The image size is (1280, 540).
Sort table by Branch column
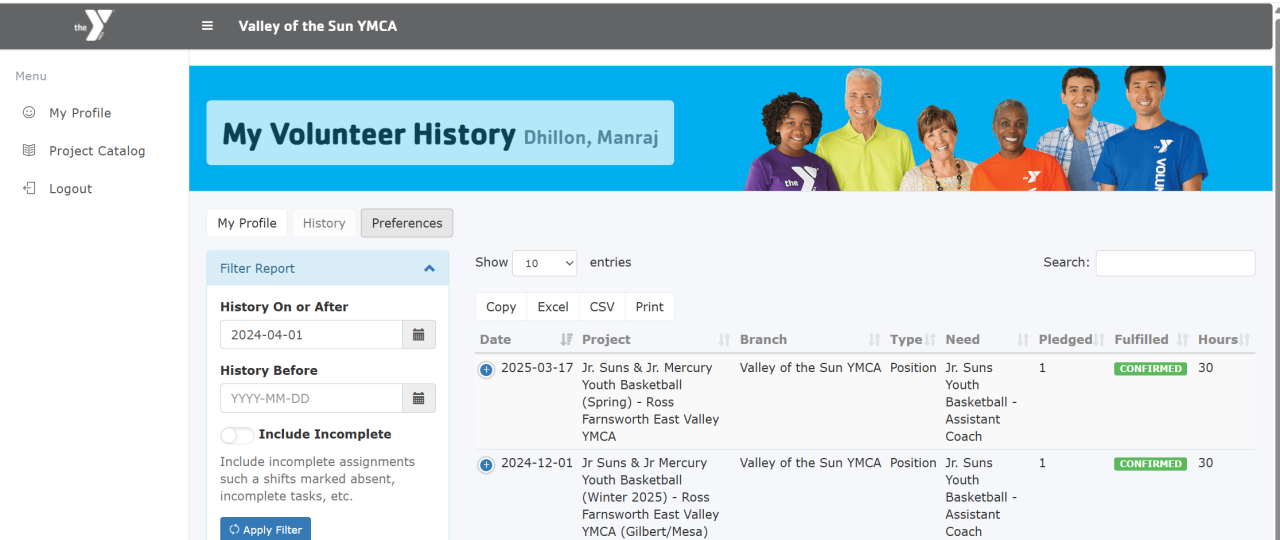[810, 339]
